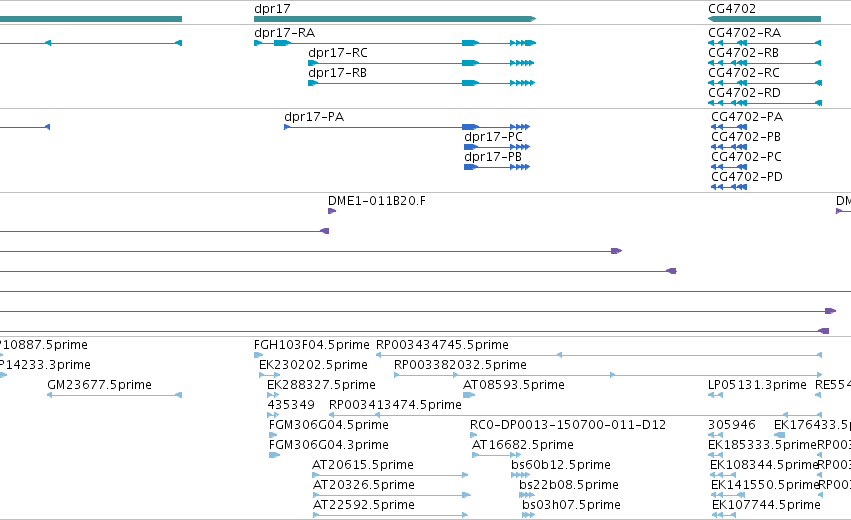851x520 pixels.
Task: Select protein dpr17-PC label
Action: [493, 137]
